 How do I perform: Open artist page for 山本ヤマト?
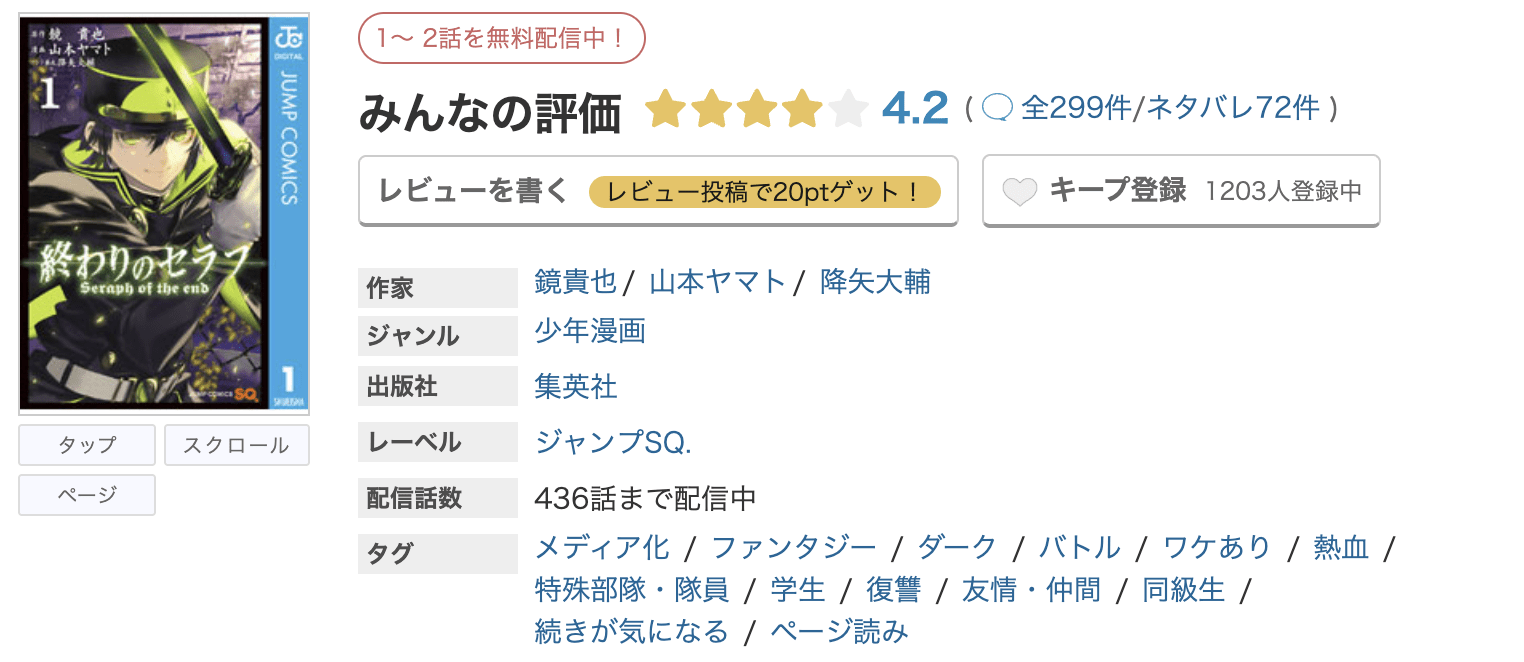pos(717,282)
